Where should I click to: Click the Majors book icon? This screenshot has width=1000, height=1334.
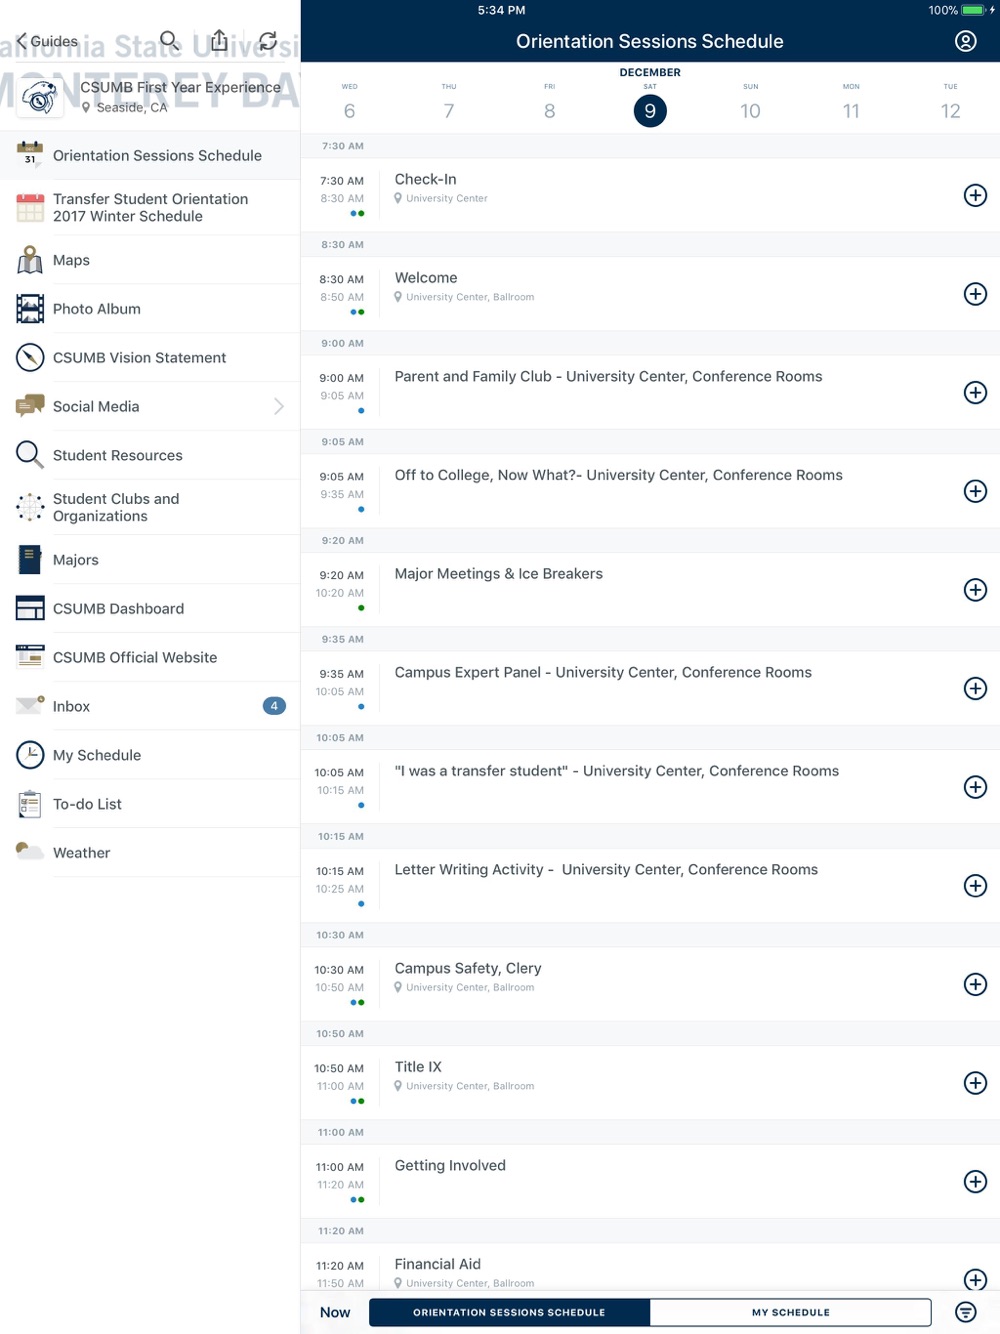[x=30, y=560]
